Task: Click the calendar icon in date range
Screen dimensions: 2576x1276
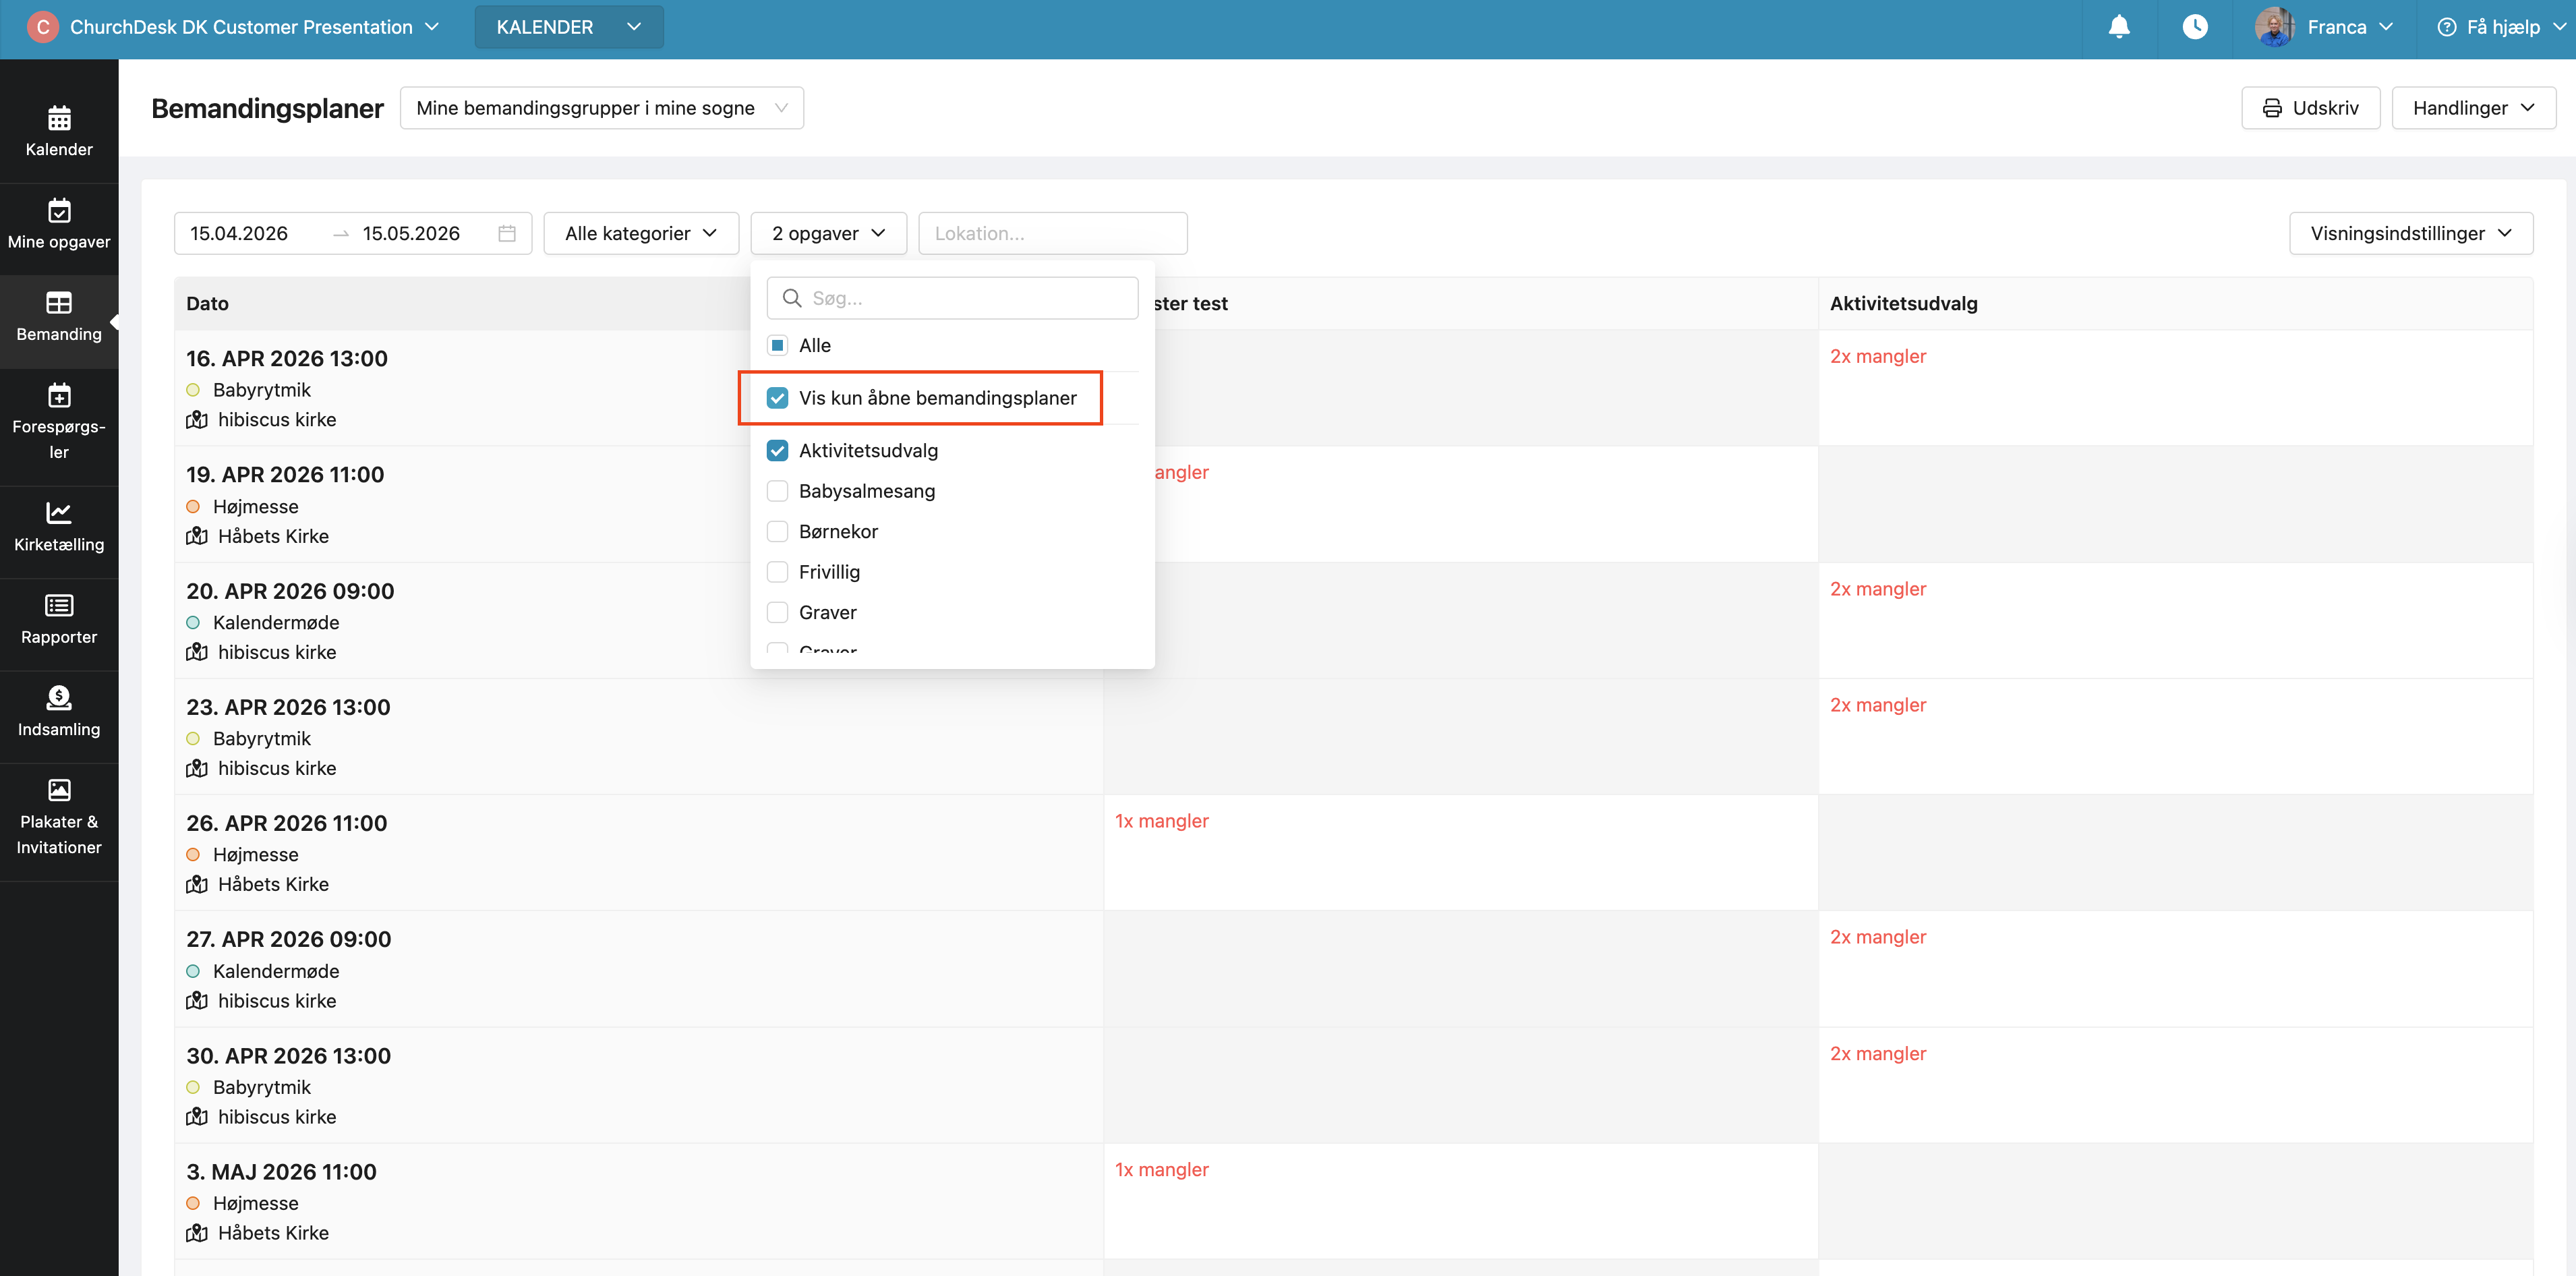Action: pos(507,233)
